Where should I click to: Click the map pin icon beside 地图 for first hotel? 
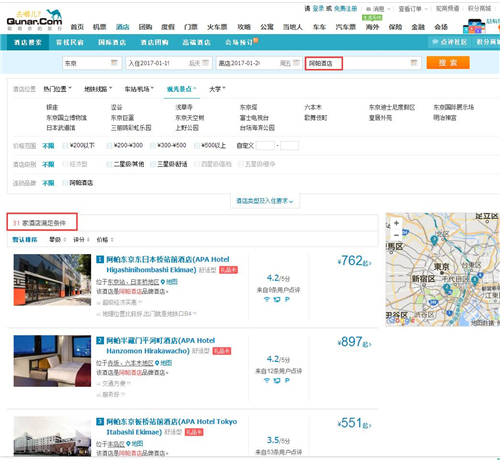(x=163, y=282)
